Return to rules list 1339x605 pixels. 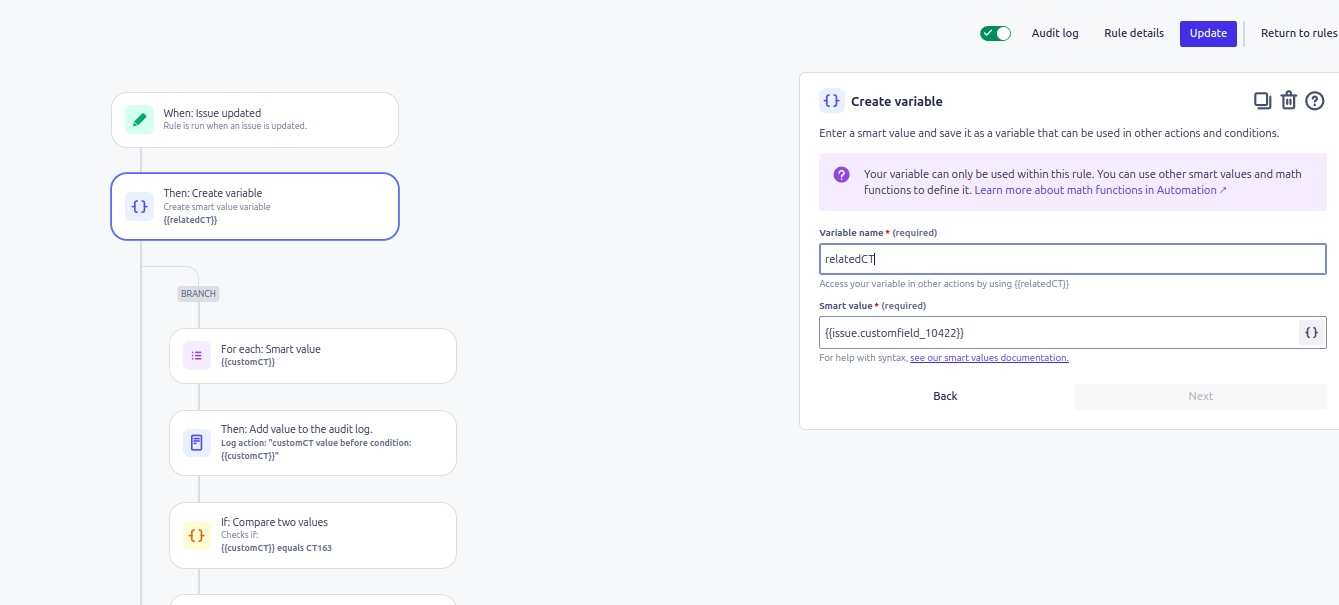coord(1299,33)
